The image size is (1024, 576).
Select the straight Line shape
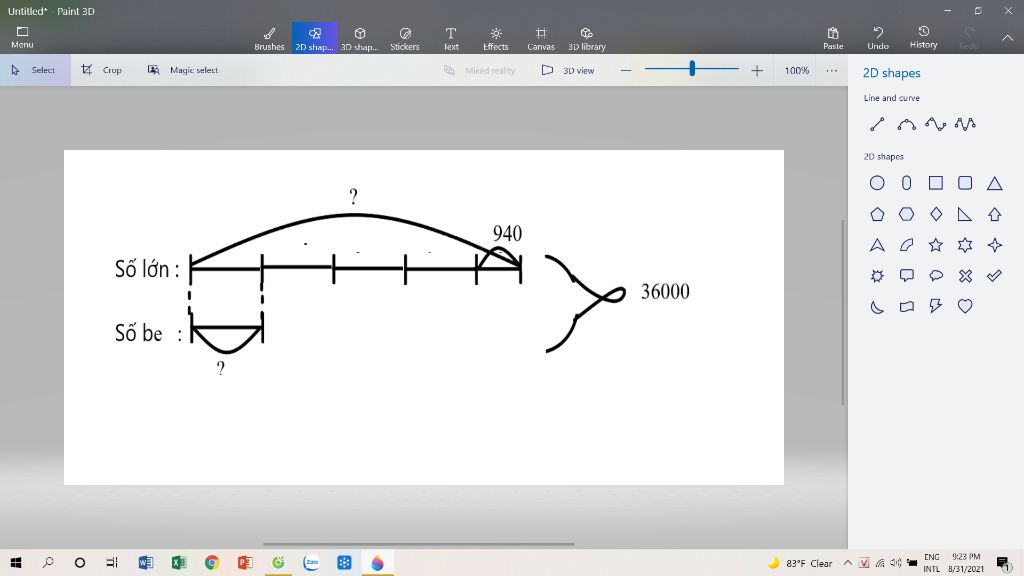click(x=877, y=124)
